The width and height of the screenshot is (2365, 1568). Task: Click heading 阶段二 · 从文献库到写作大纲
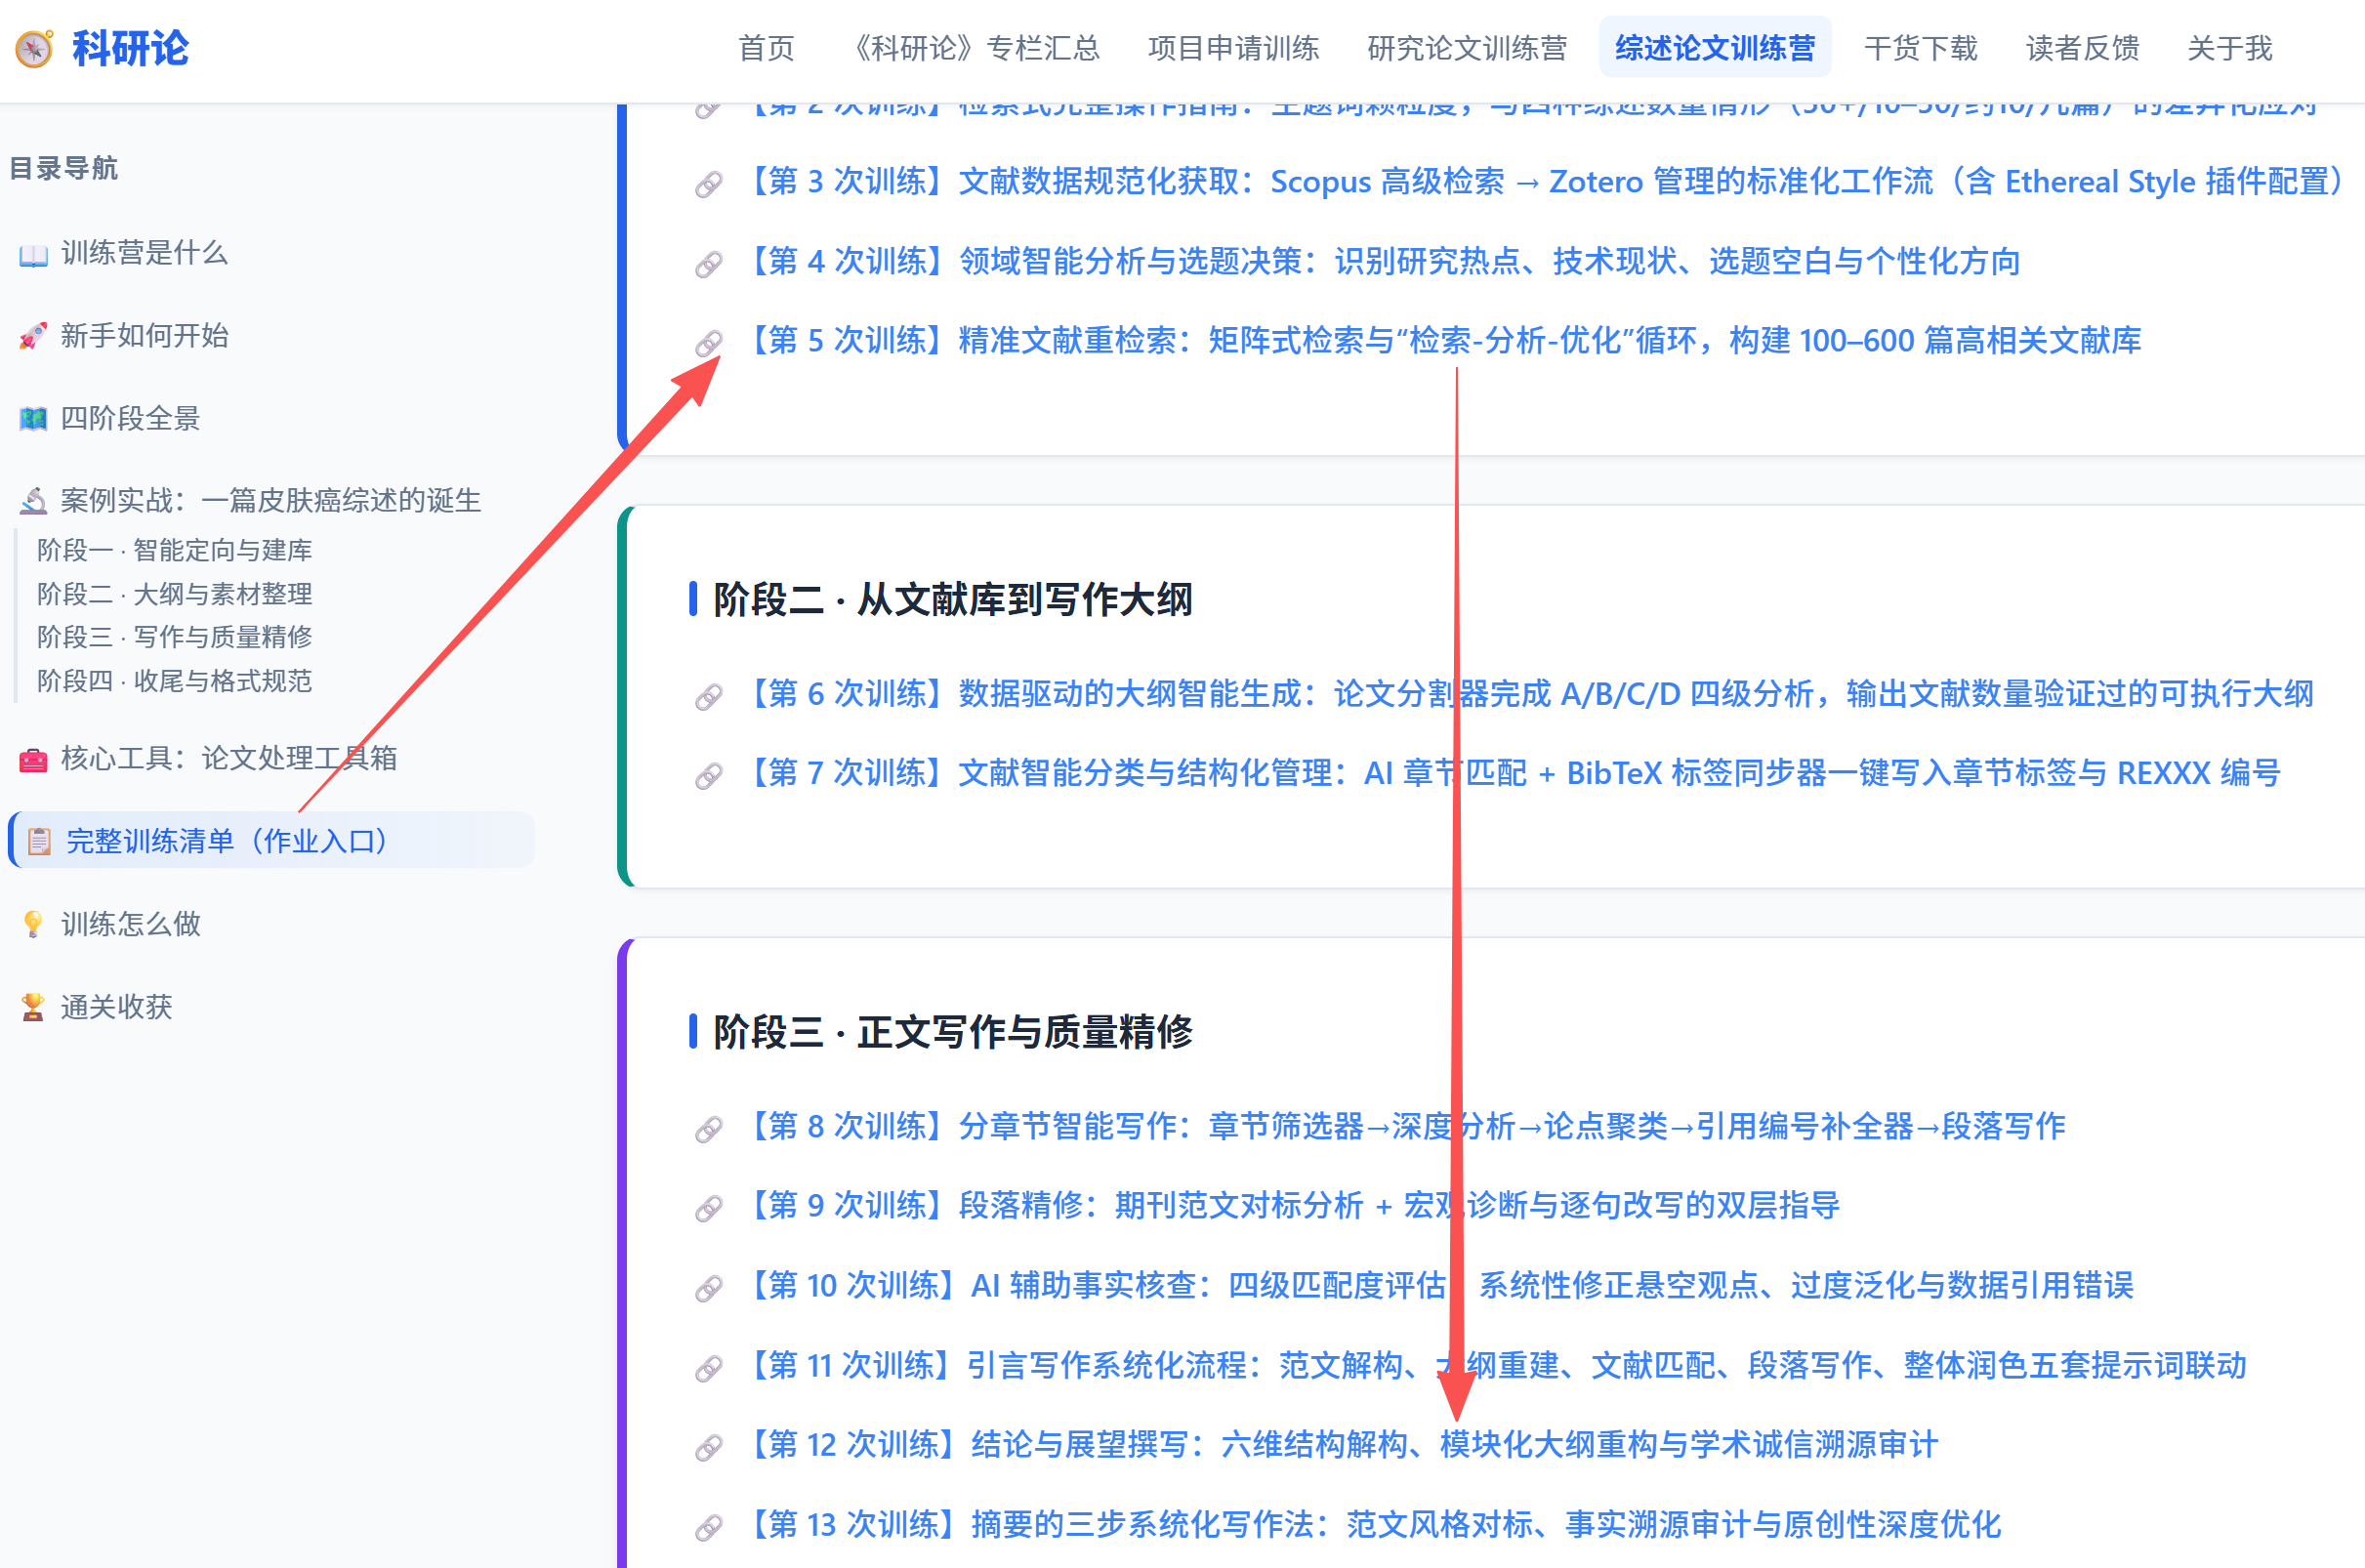click(953, 600)
